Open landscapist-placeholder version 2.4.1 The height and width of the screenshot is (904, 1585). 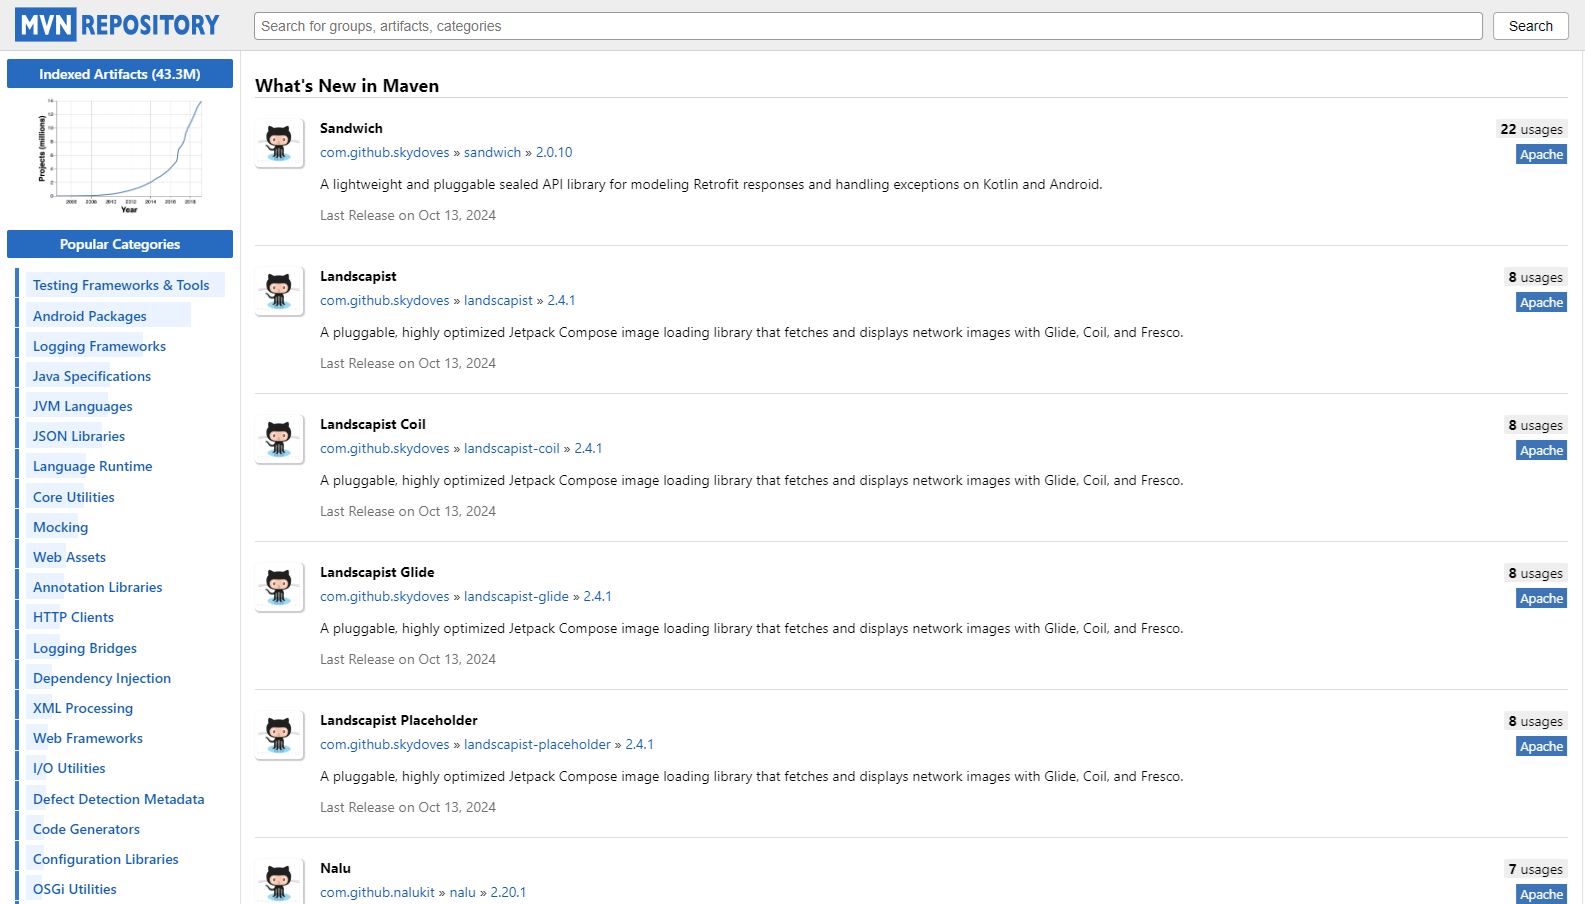point(639,744)
